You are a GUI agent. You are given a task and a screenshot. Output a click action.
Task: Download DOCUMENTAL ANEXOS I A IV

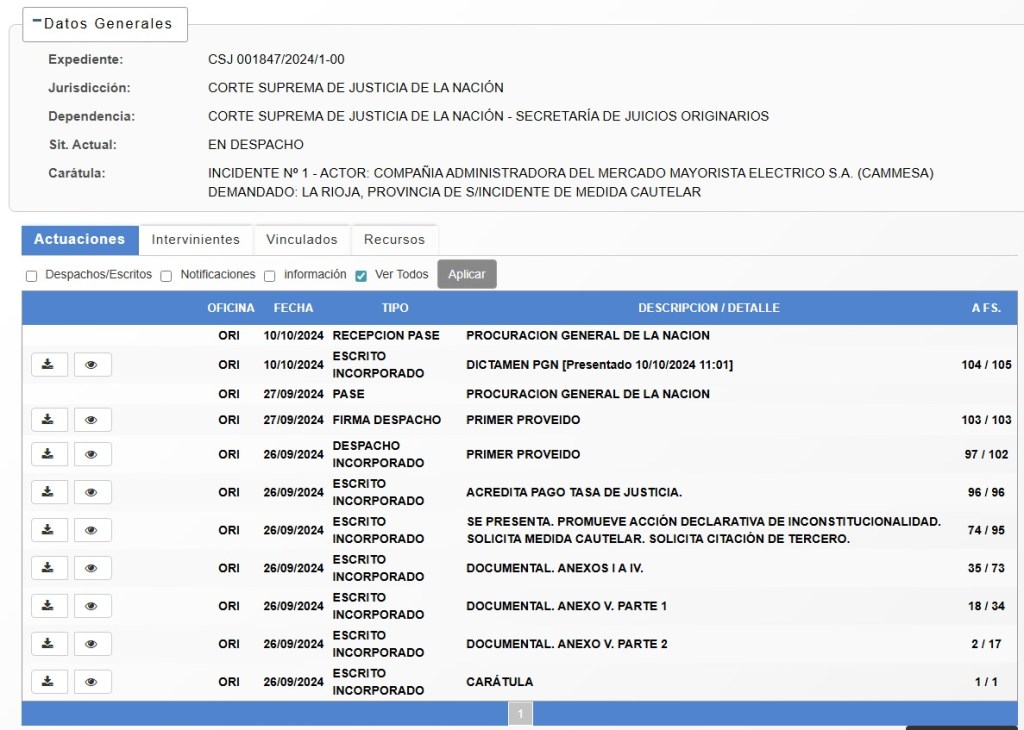pyautogui.click(x=49, y=567)
